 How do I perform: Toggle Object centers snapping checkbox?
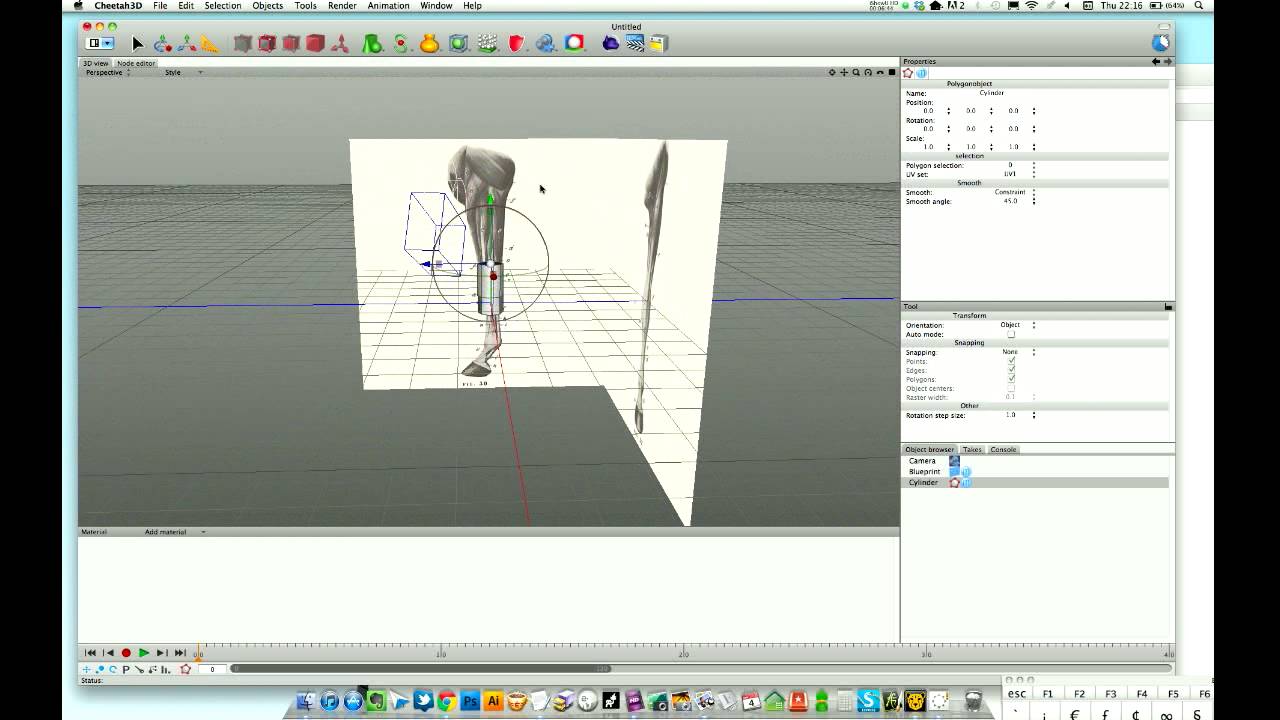pyautogui.click(x=1011, y=388)
